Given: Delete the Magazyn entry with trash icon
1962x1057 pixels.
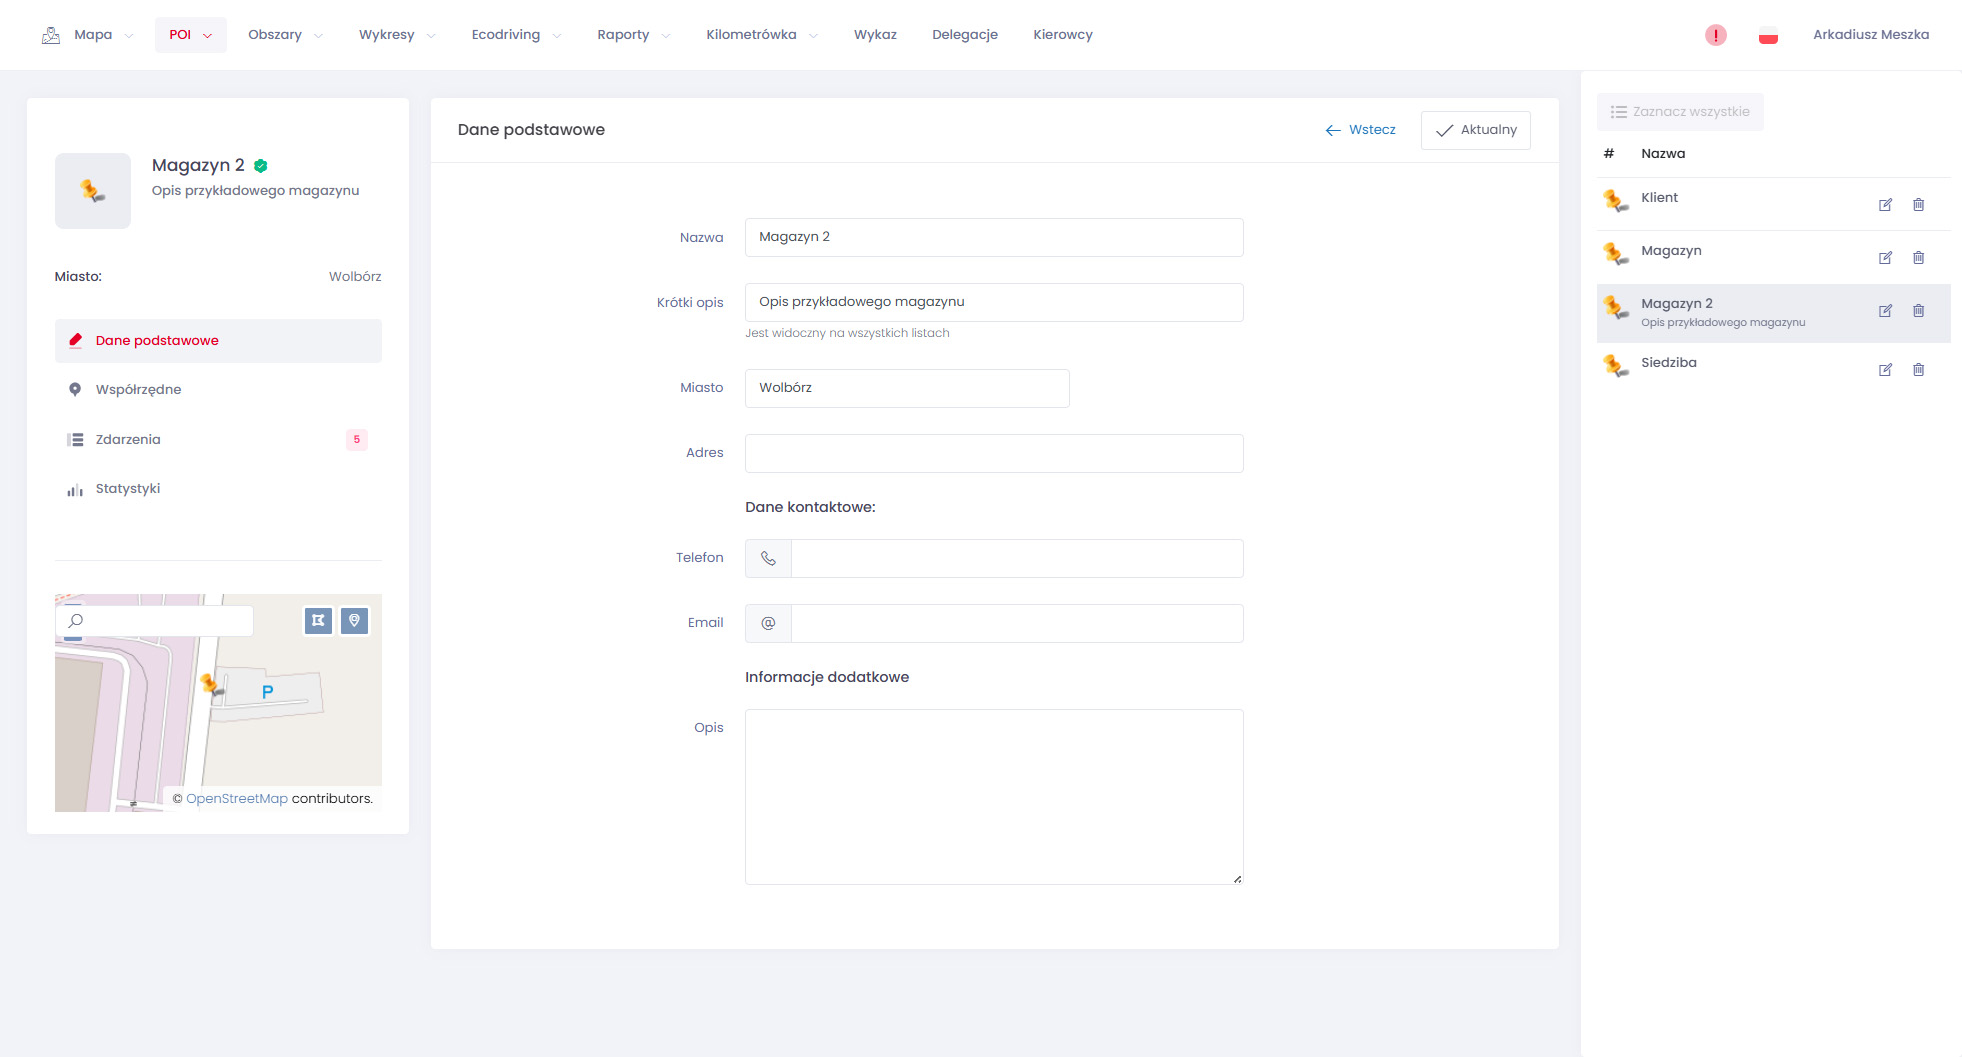Looking at the screenshot, I should coord(1918,258).
